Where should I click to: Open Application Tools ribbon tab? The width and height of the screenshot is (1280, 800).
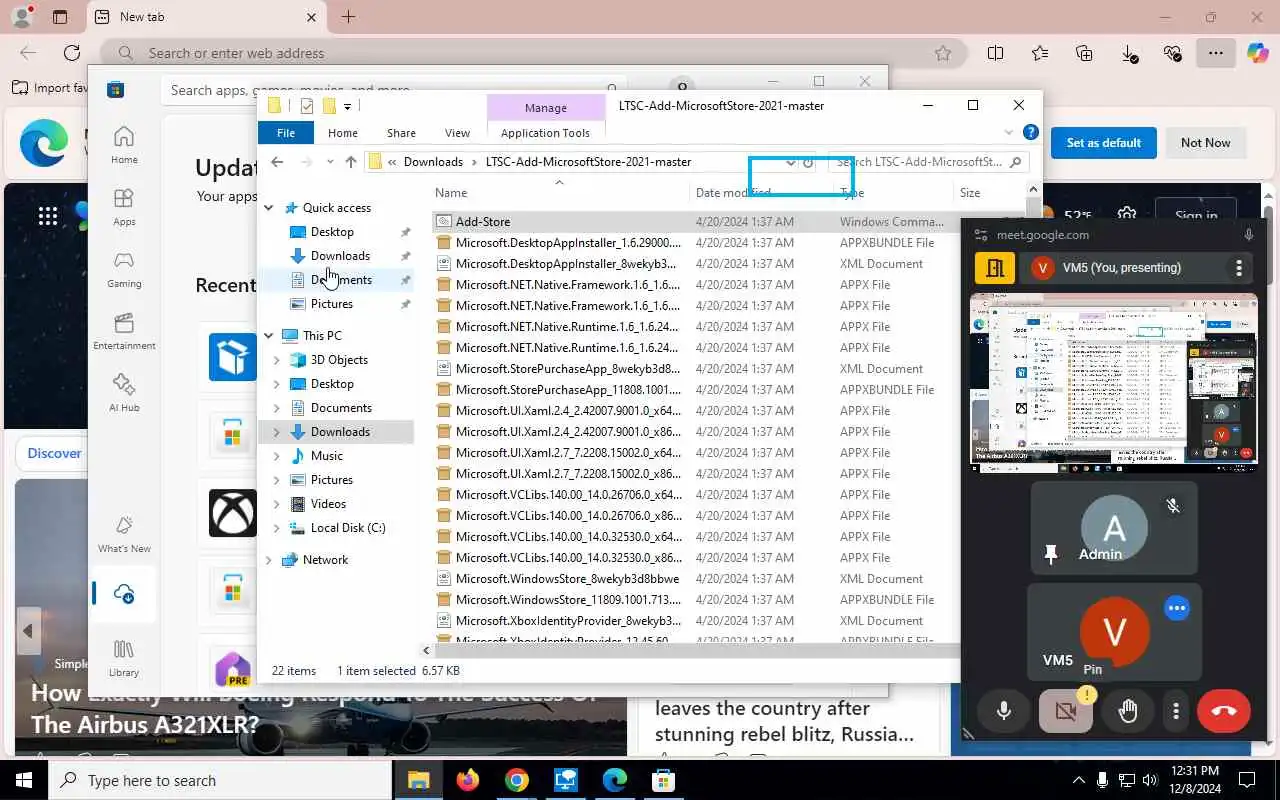tap(545, 132)
